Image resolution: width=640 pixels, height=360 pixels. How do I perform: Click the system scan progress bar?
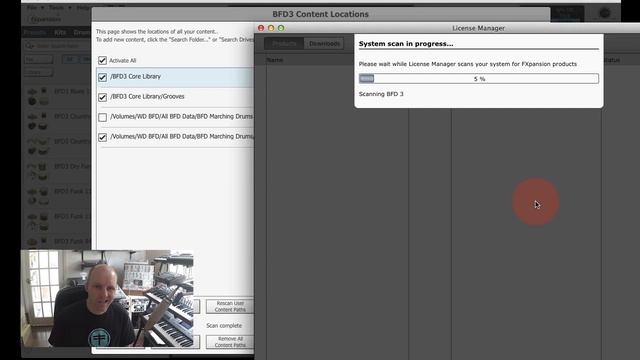coord(479,79)
